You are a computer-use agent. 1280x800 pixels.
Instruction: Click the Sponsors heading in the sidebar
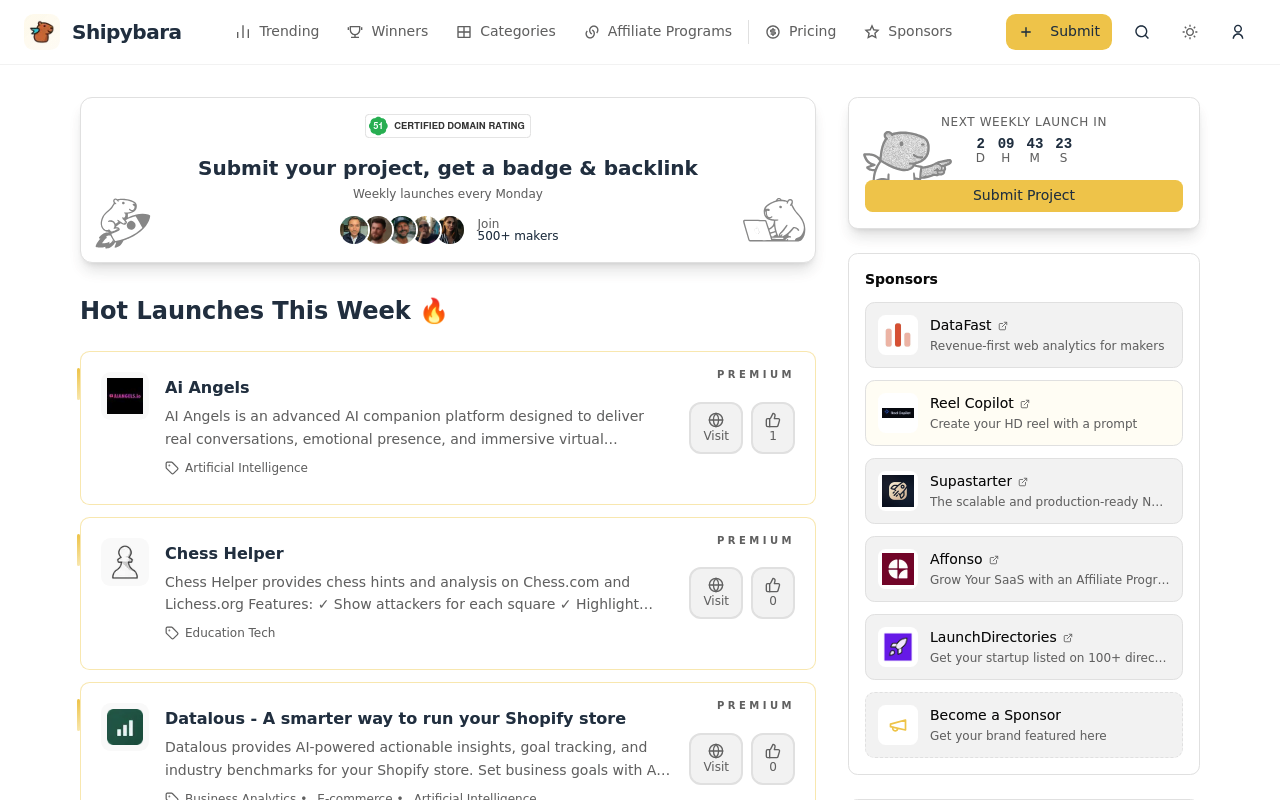click(901, 279)
